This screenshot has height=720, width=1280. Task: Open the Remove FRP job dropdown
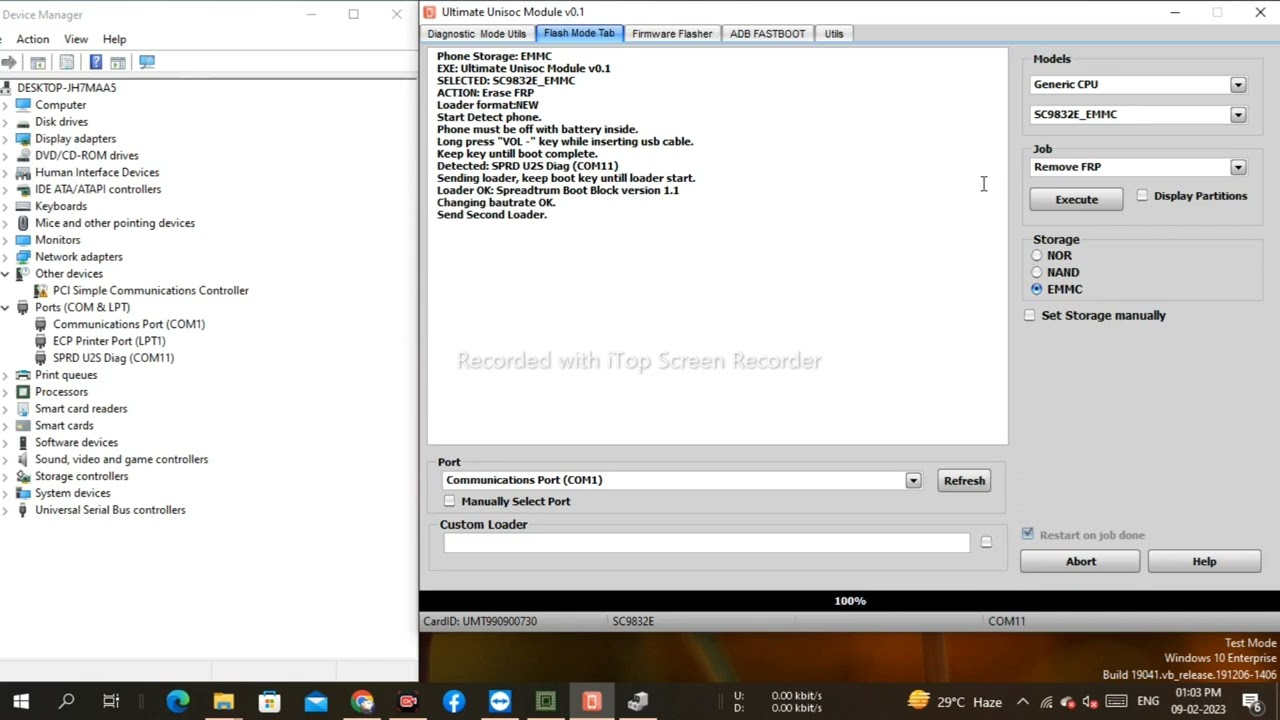pyautogui.click(x=1238, y=168)
